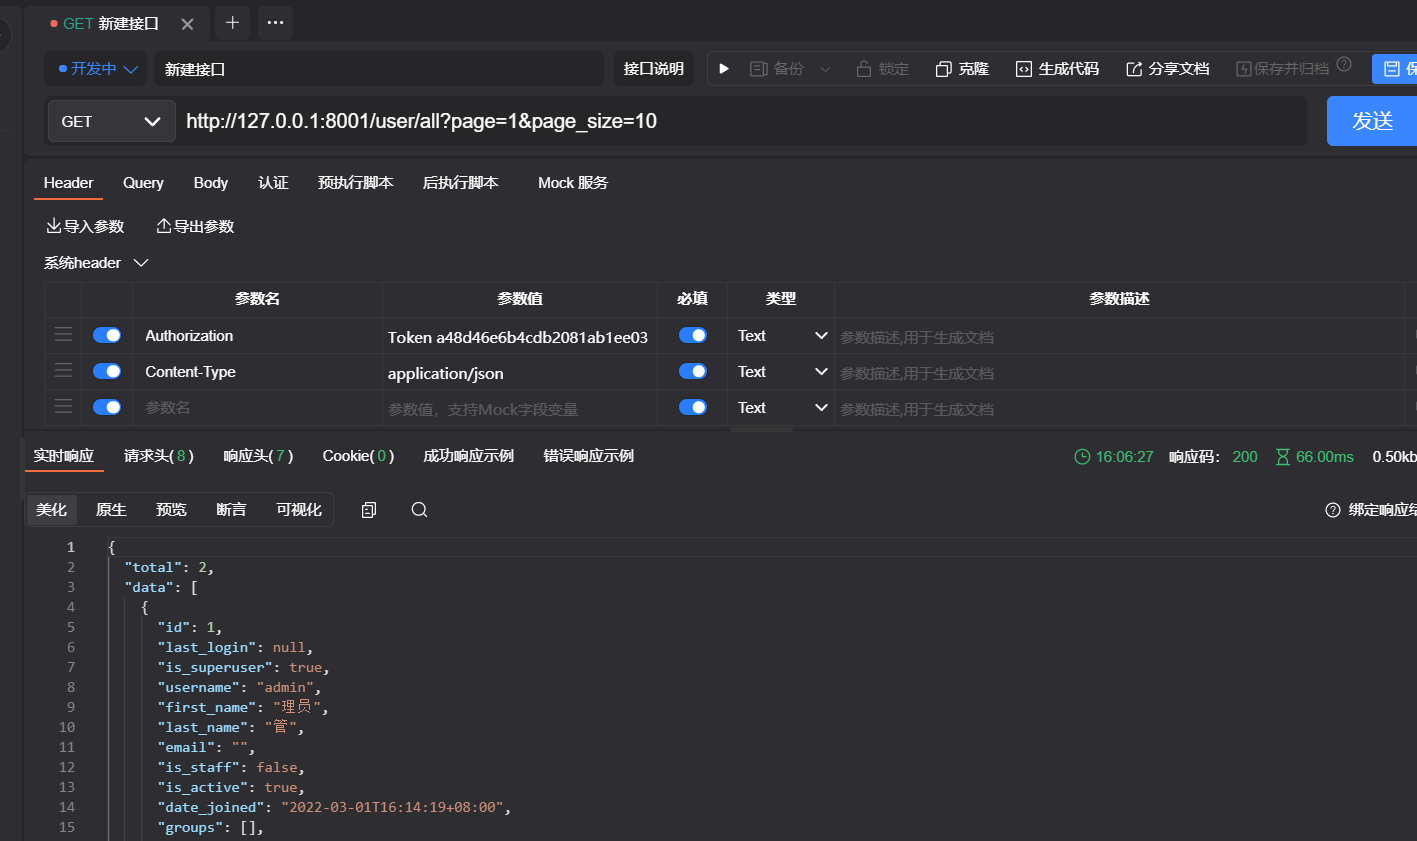Click 保存并归档 button
Viewport: 1417px width, 841px height.
click(x=1282, y=68)
